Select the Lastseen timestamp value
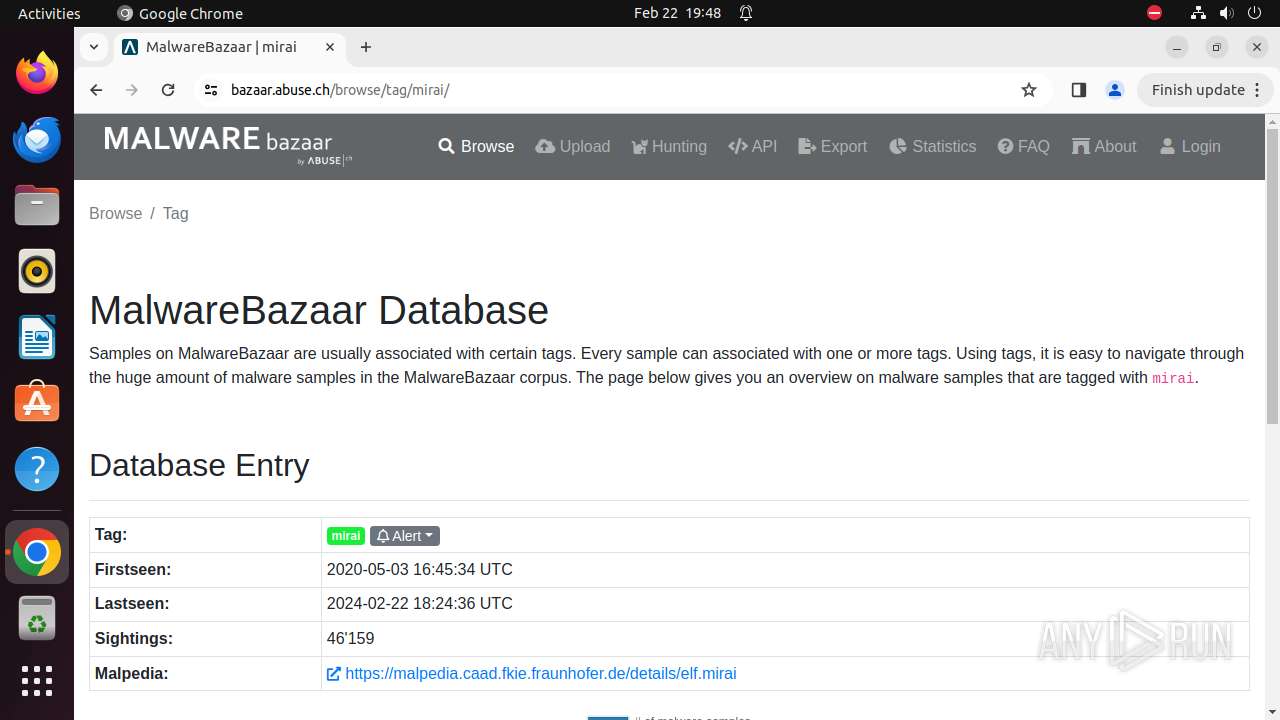Image resolution: width=1280 pixels, height=720 pixels. point(420,604)
